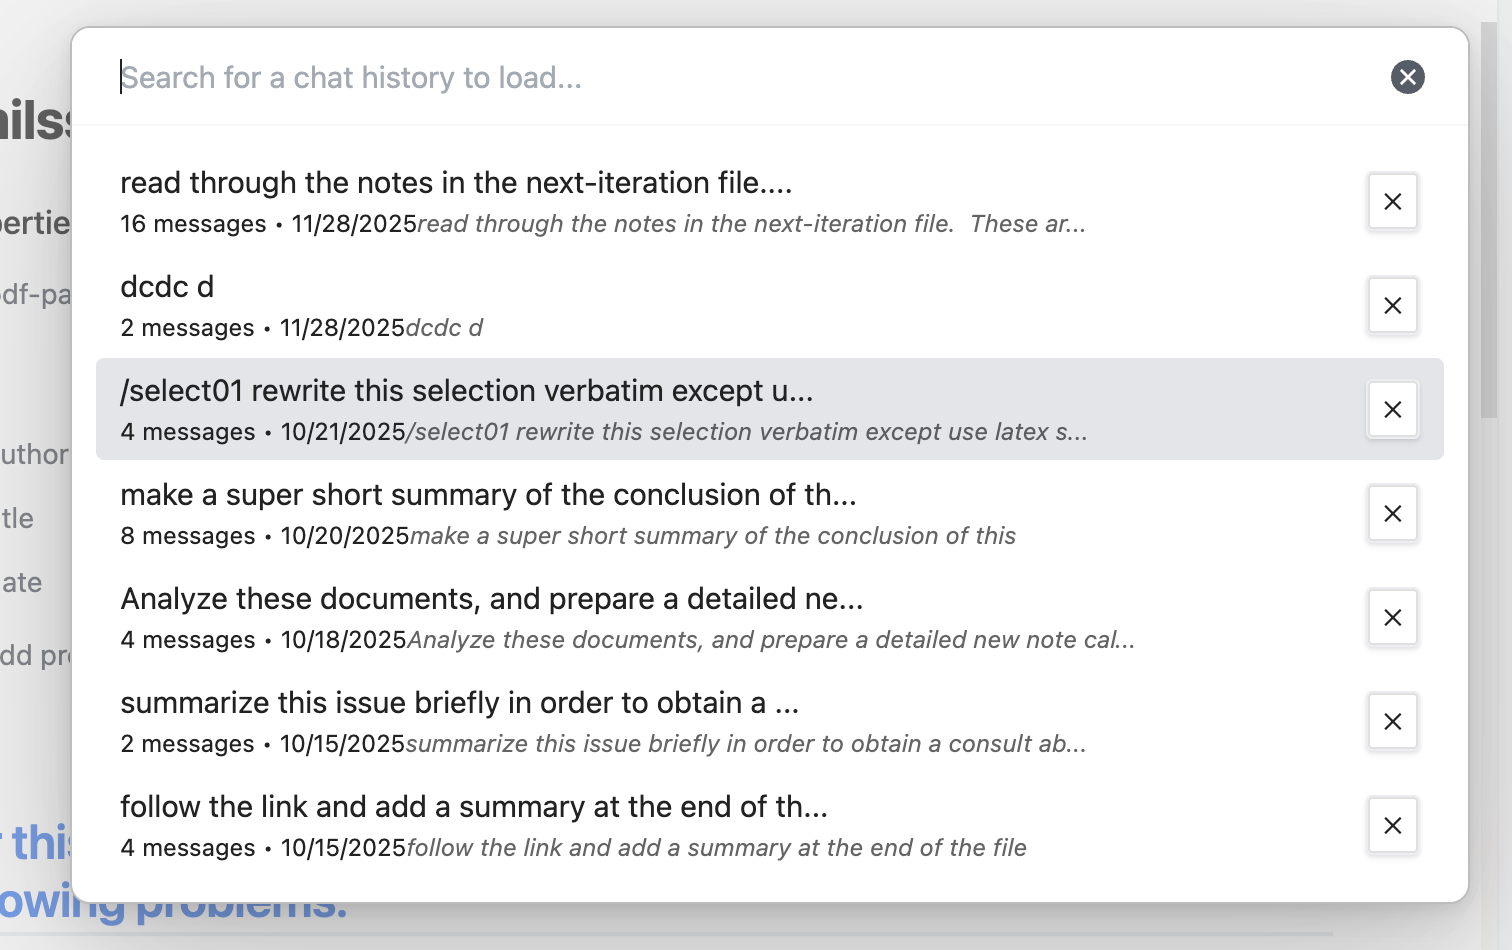This screenshot has height=950, width=1512.
Task: Delete the 'summarize this issue briefly' chat
Action: (1392, 721)
